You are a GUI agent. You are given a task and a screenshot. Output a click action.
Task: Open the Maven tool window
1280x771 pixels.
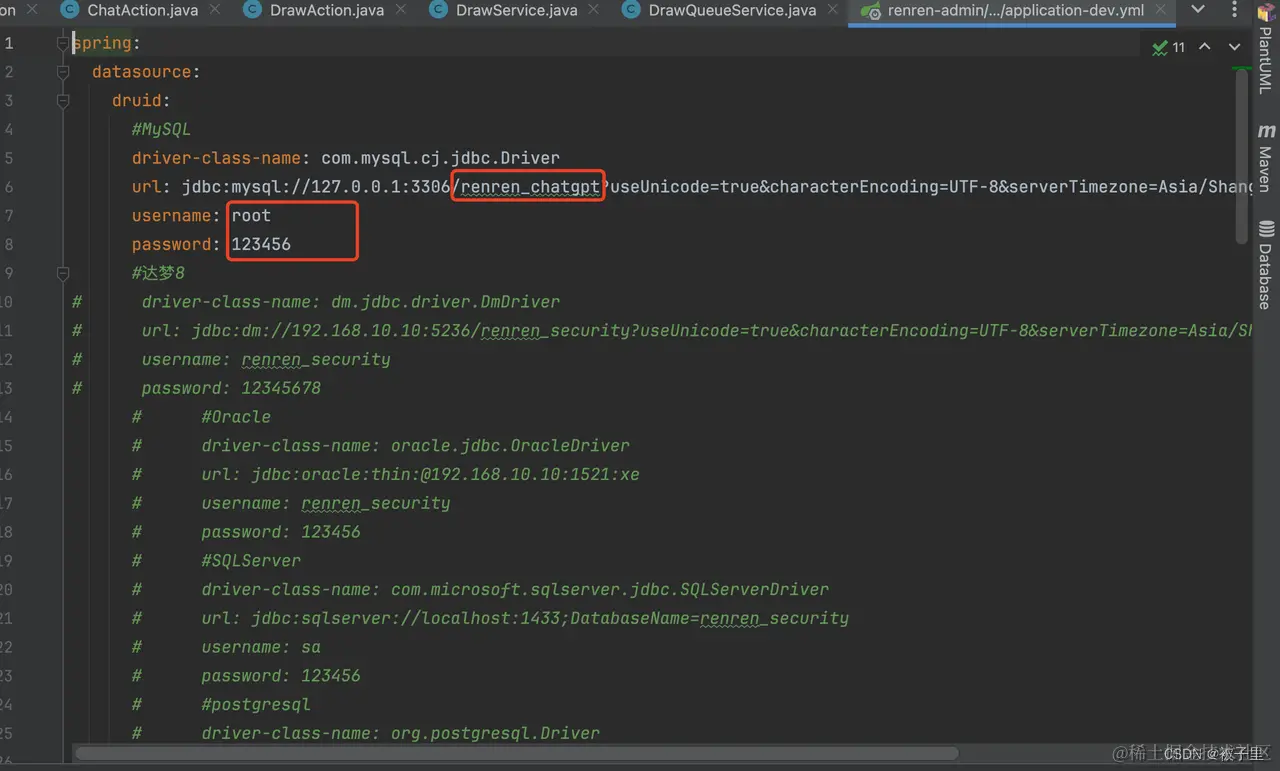(x=1266, y=157)
